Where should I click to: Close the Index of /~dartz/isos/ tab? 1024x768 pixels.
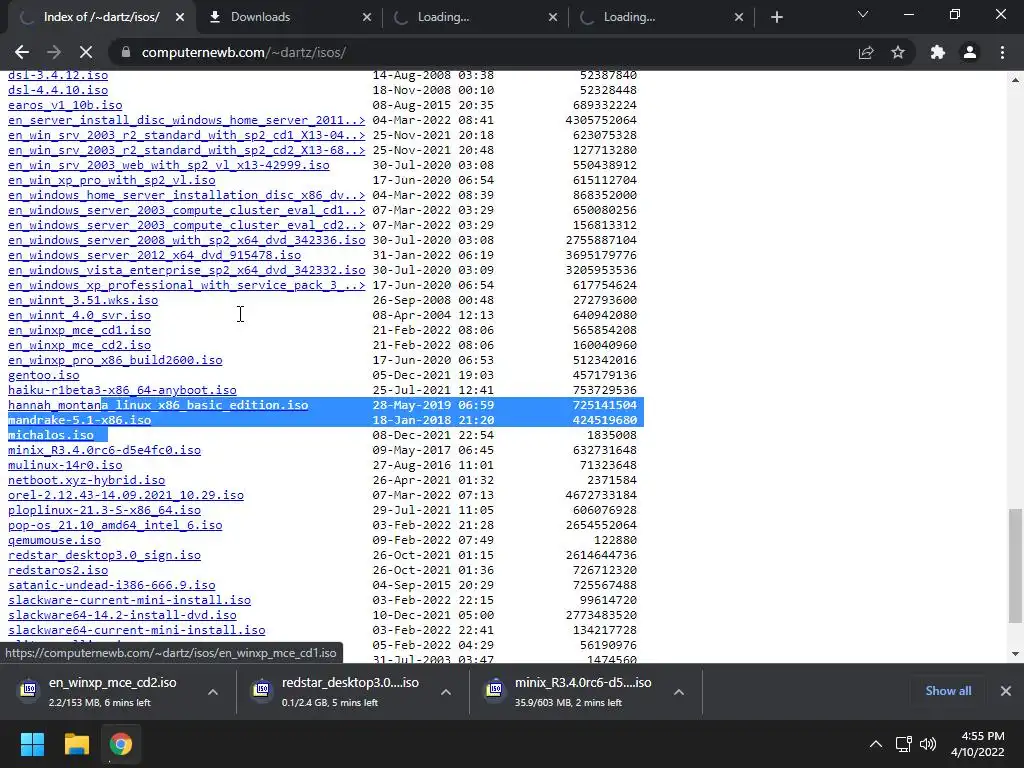click(x=180, y=17)
